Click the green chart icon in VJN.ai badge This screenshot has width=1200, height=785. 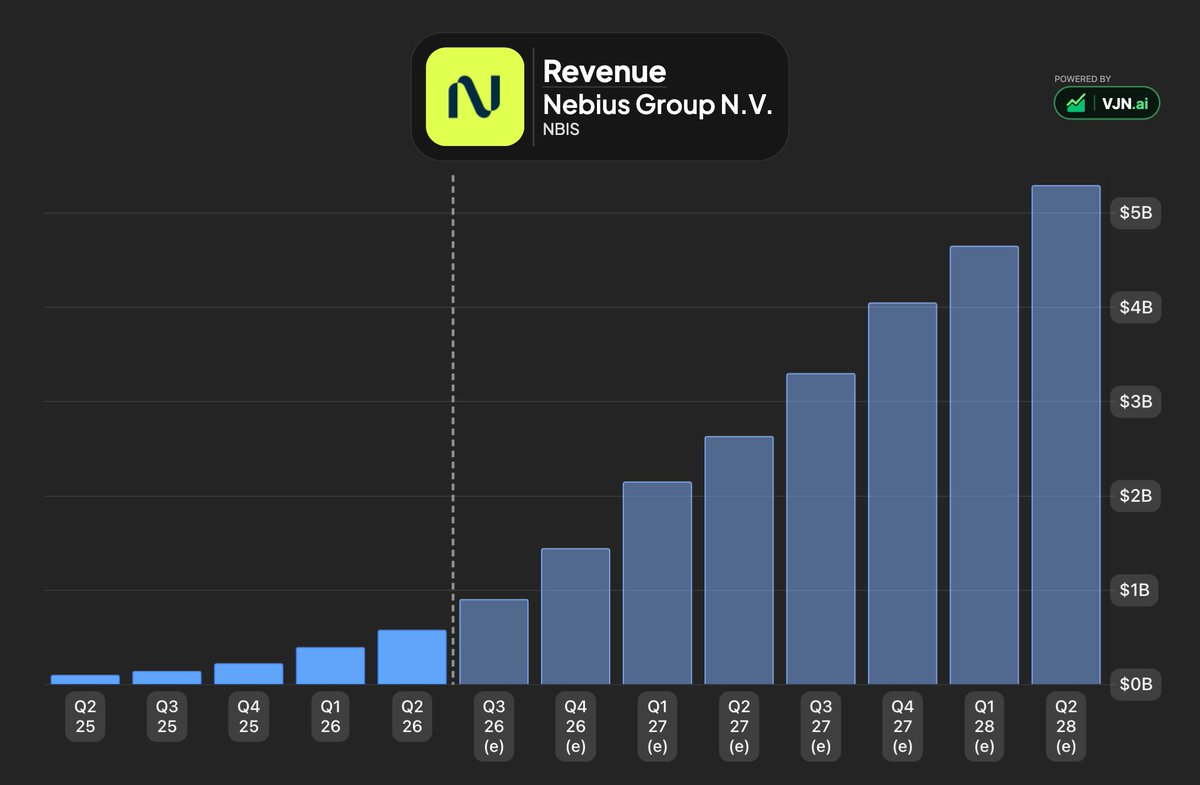tap(1076, 103)
